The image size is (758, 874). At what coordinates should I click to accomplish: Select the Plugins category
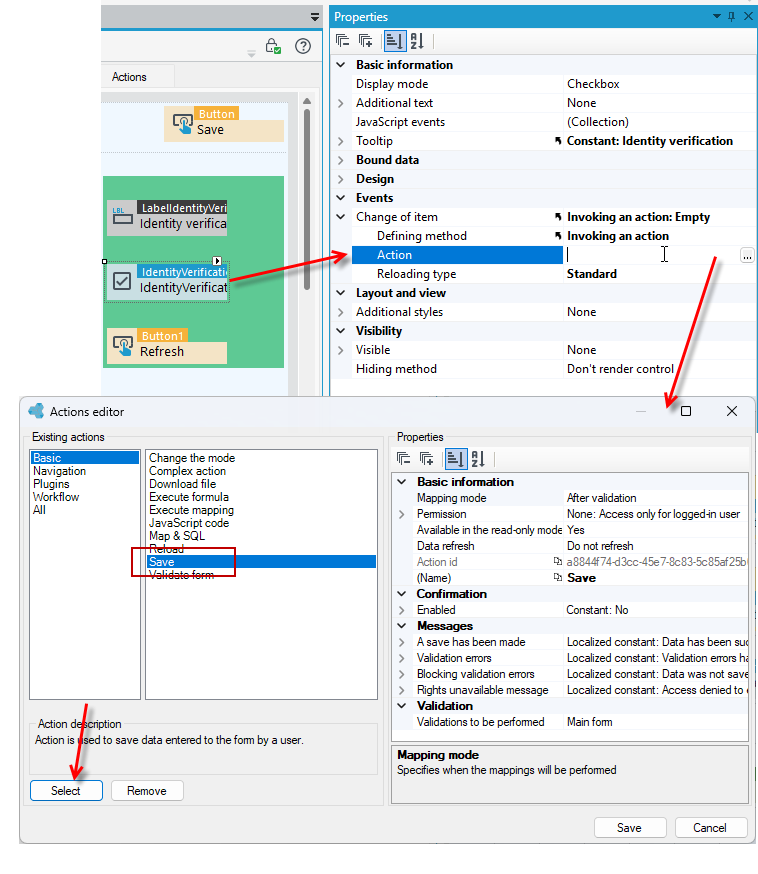(51, 484)
